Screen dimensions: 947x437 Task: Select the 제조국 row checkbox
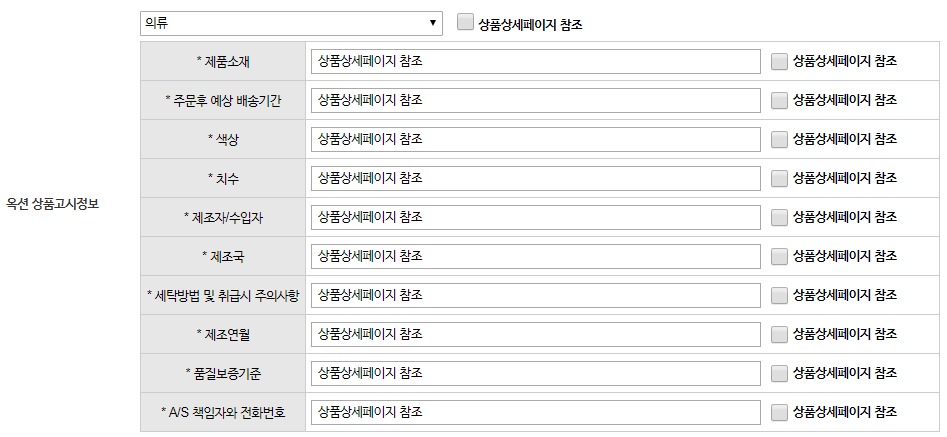(780, 257)
